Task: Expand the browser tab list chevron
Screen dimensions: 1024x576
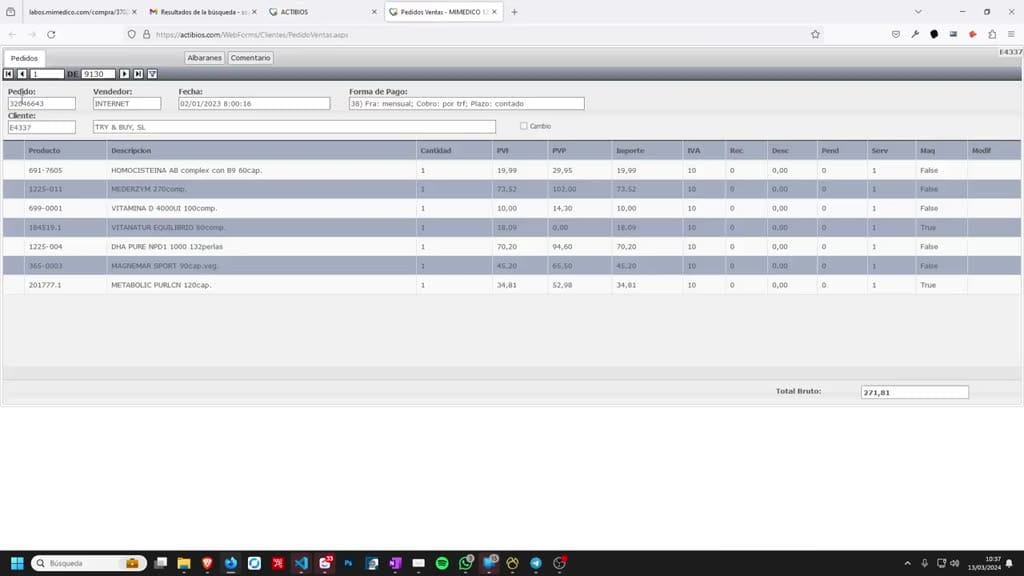Action: click(918, 12)
